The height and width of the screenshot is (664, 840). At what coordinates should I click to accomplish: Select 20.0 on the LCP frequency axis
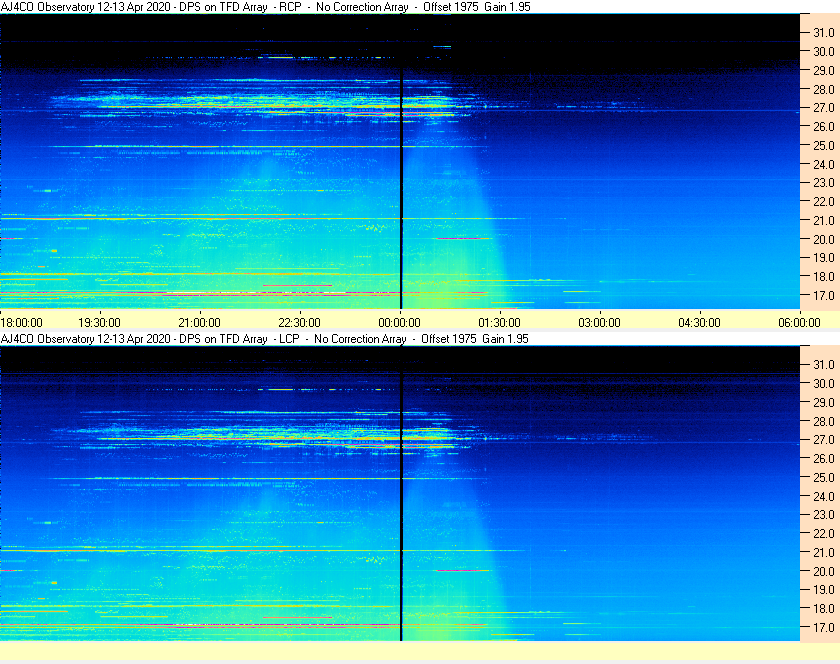[824, 571]
